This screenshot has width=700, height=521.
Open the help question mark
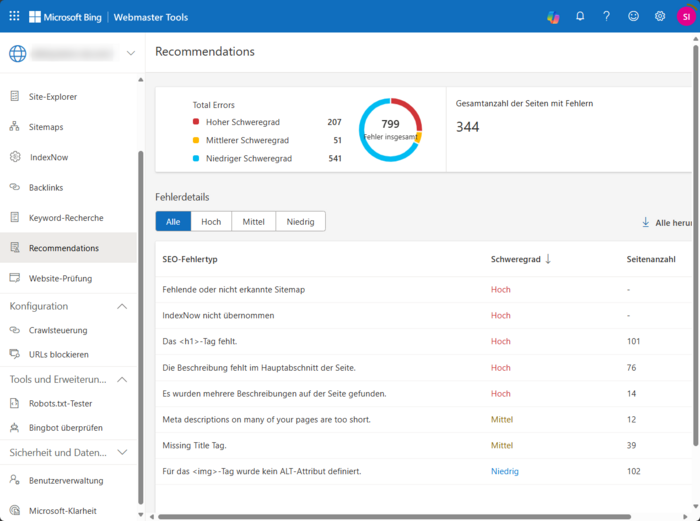point(606,17)
